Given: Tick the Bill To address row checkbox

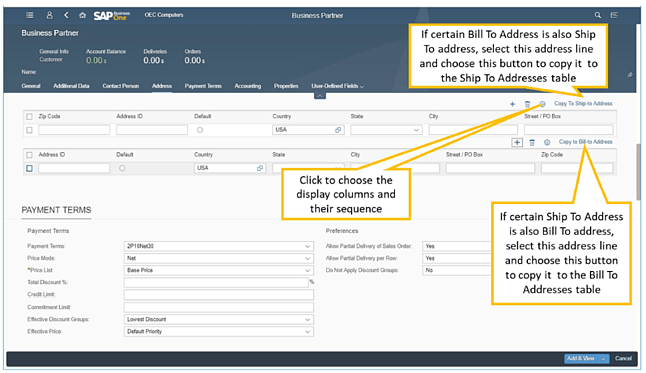Looking at the screenshot, I should [x=29, y=130].
